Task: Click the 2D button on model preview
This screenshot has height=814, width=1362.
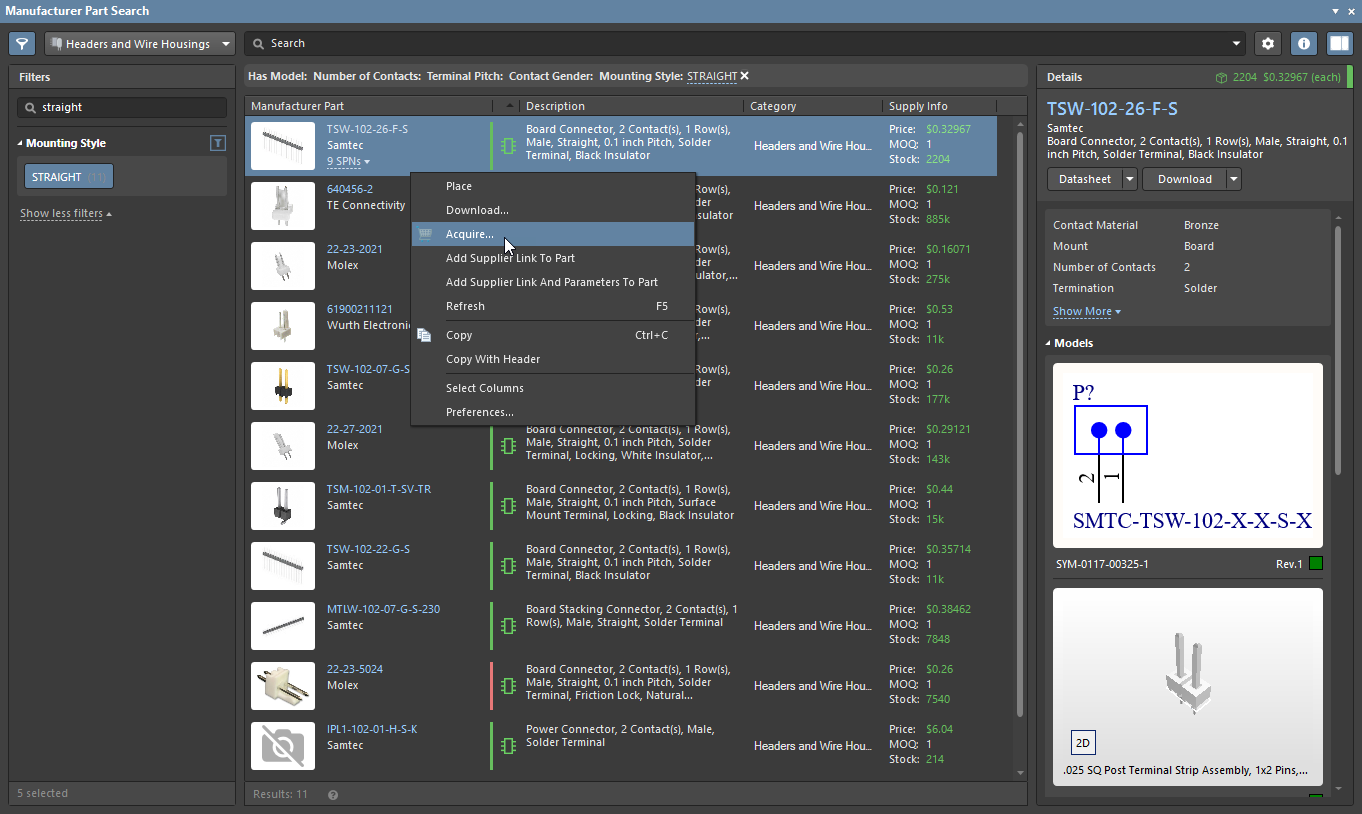Action: pyautogui.click(x=1083, y=744)
